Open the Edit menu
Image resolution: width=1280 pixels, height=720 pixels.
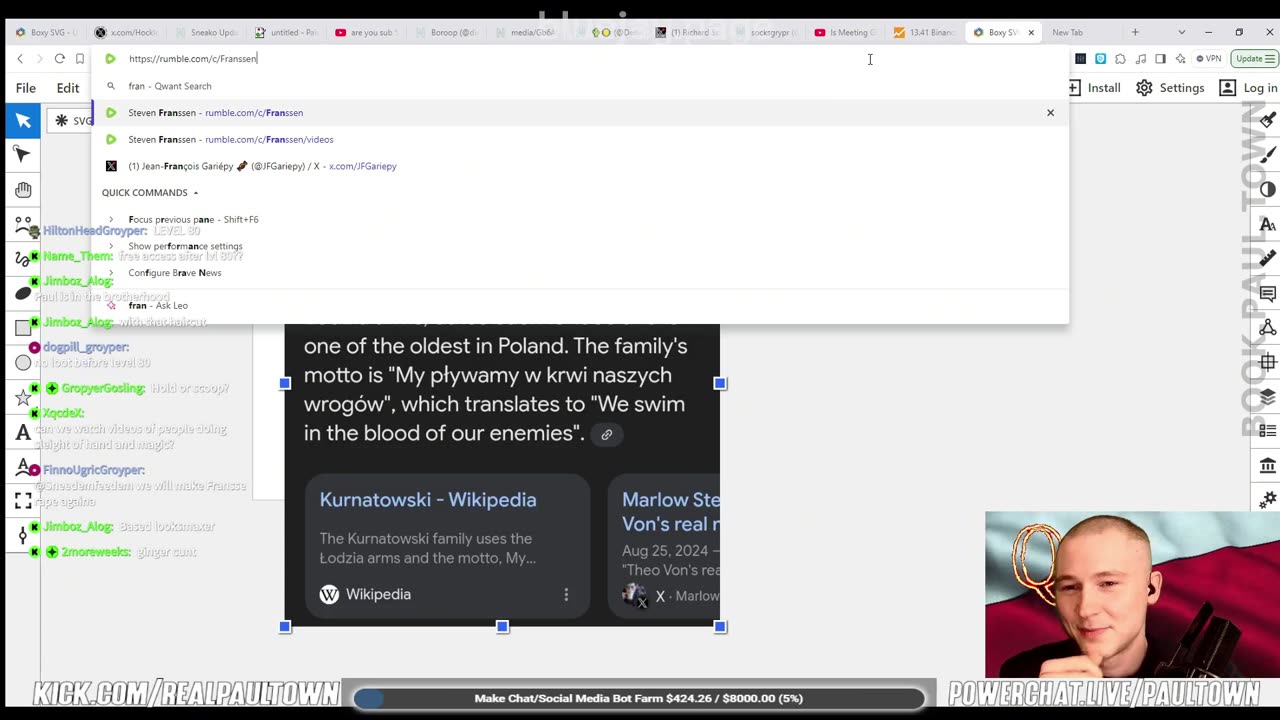(x=68, y=88)
